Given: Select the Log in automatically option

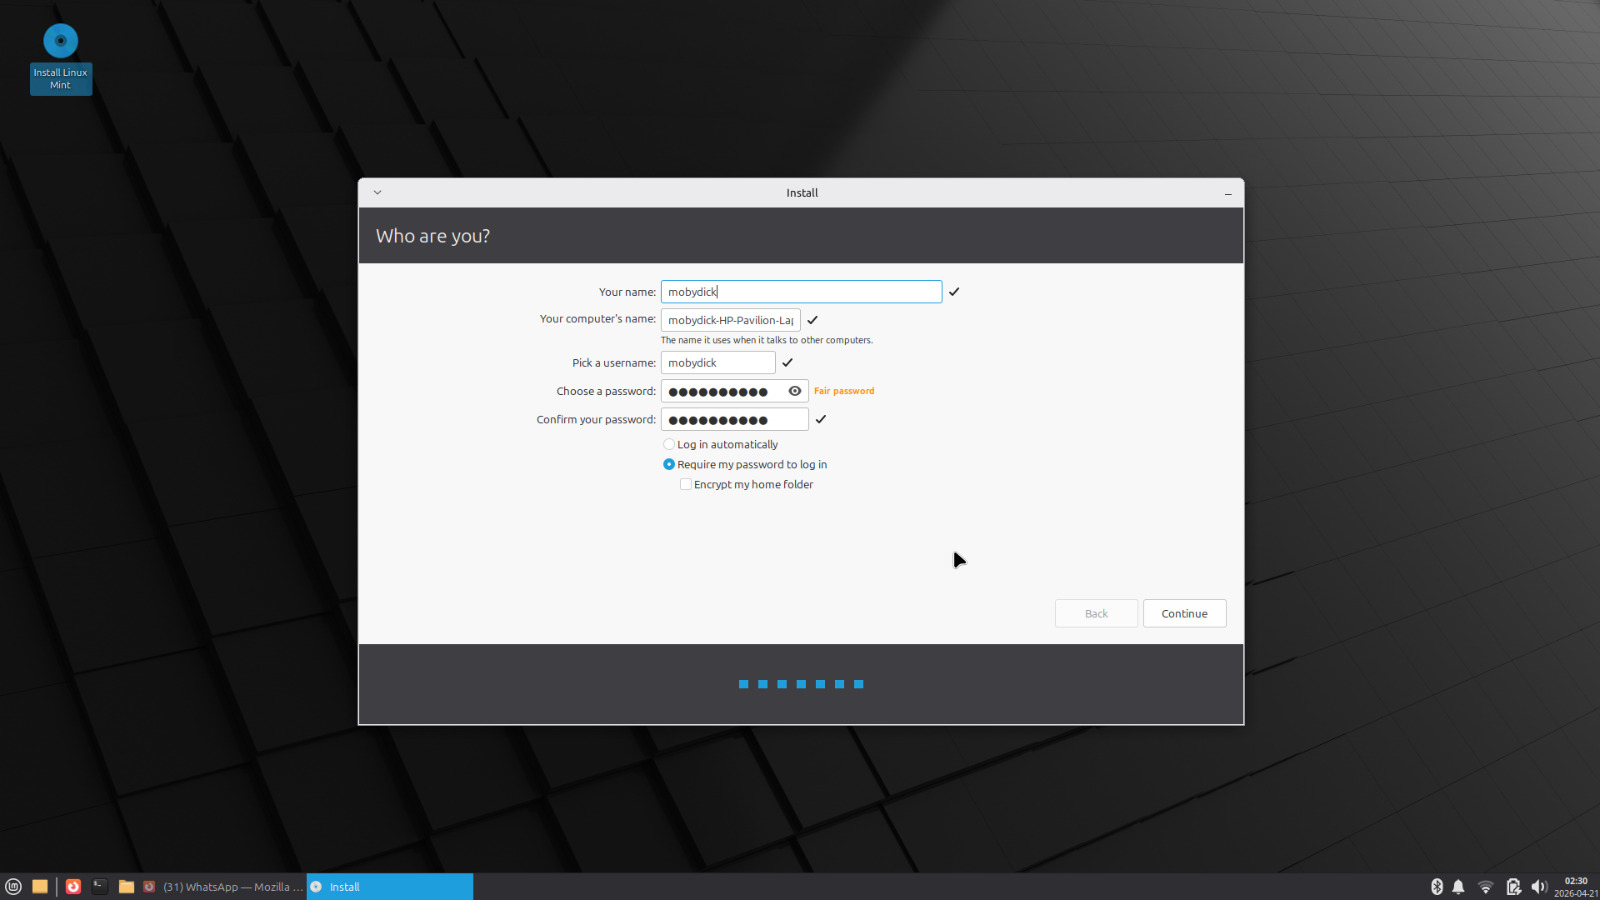Looking at the screenshot, I should pos(669,445).
